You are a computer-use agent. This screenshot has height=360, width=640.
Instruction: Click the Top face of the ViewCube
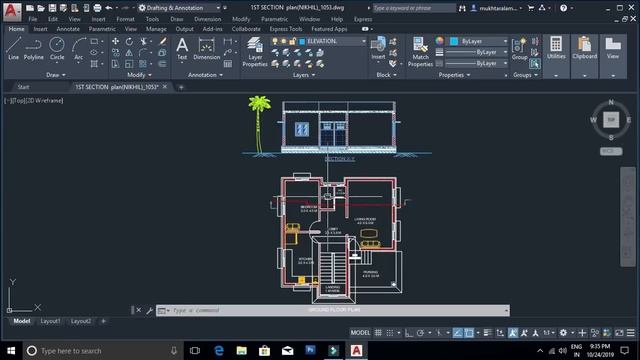611,120
